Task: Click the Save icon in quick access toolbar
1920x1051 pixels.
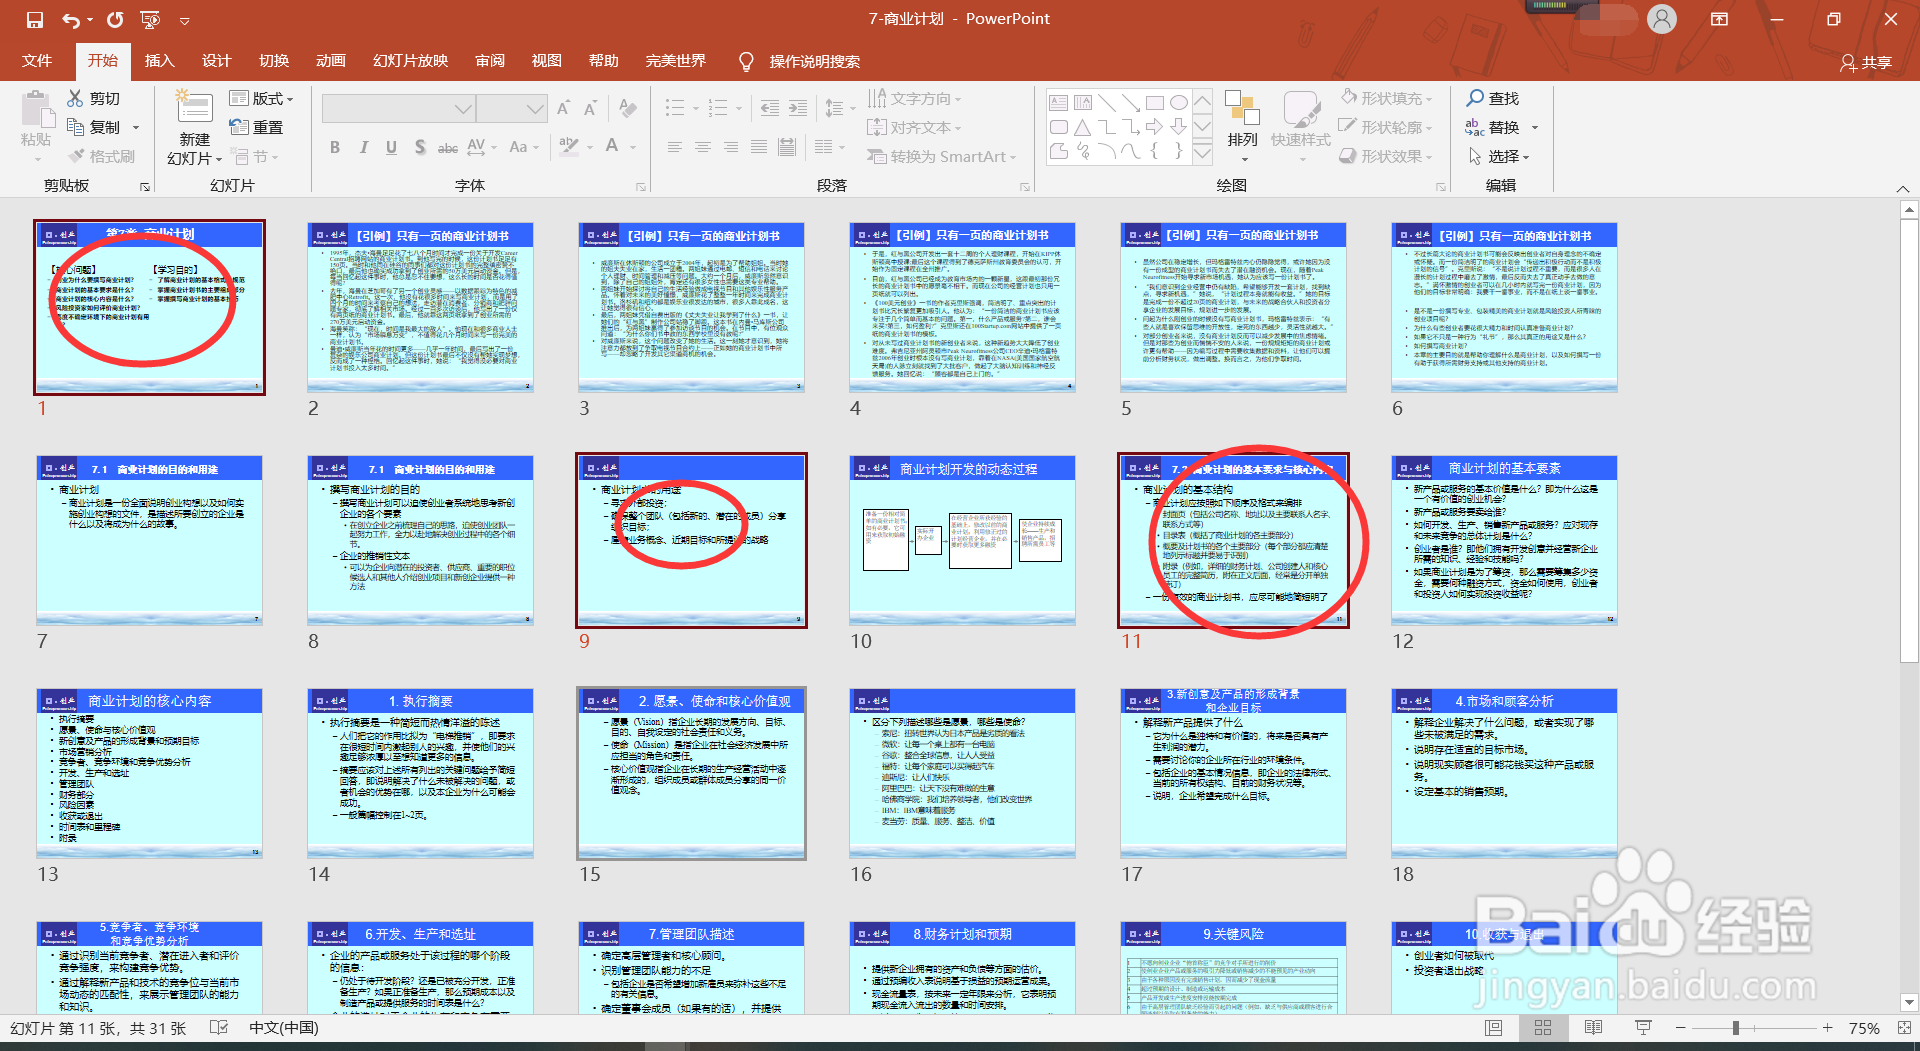Action: point(35,19)
